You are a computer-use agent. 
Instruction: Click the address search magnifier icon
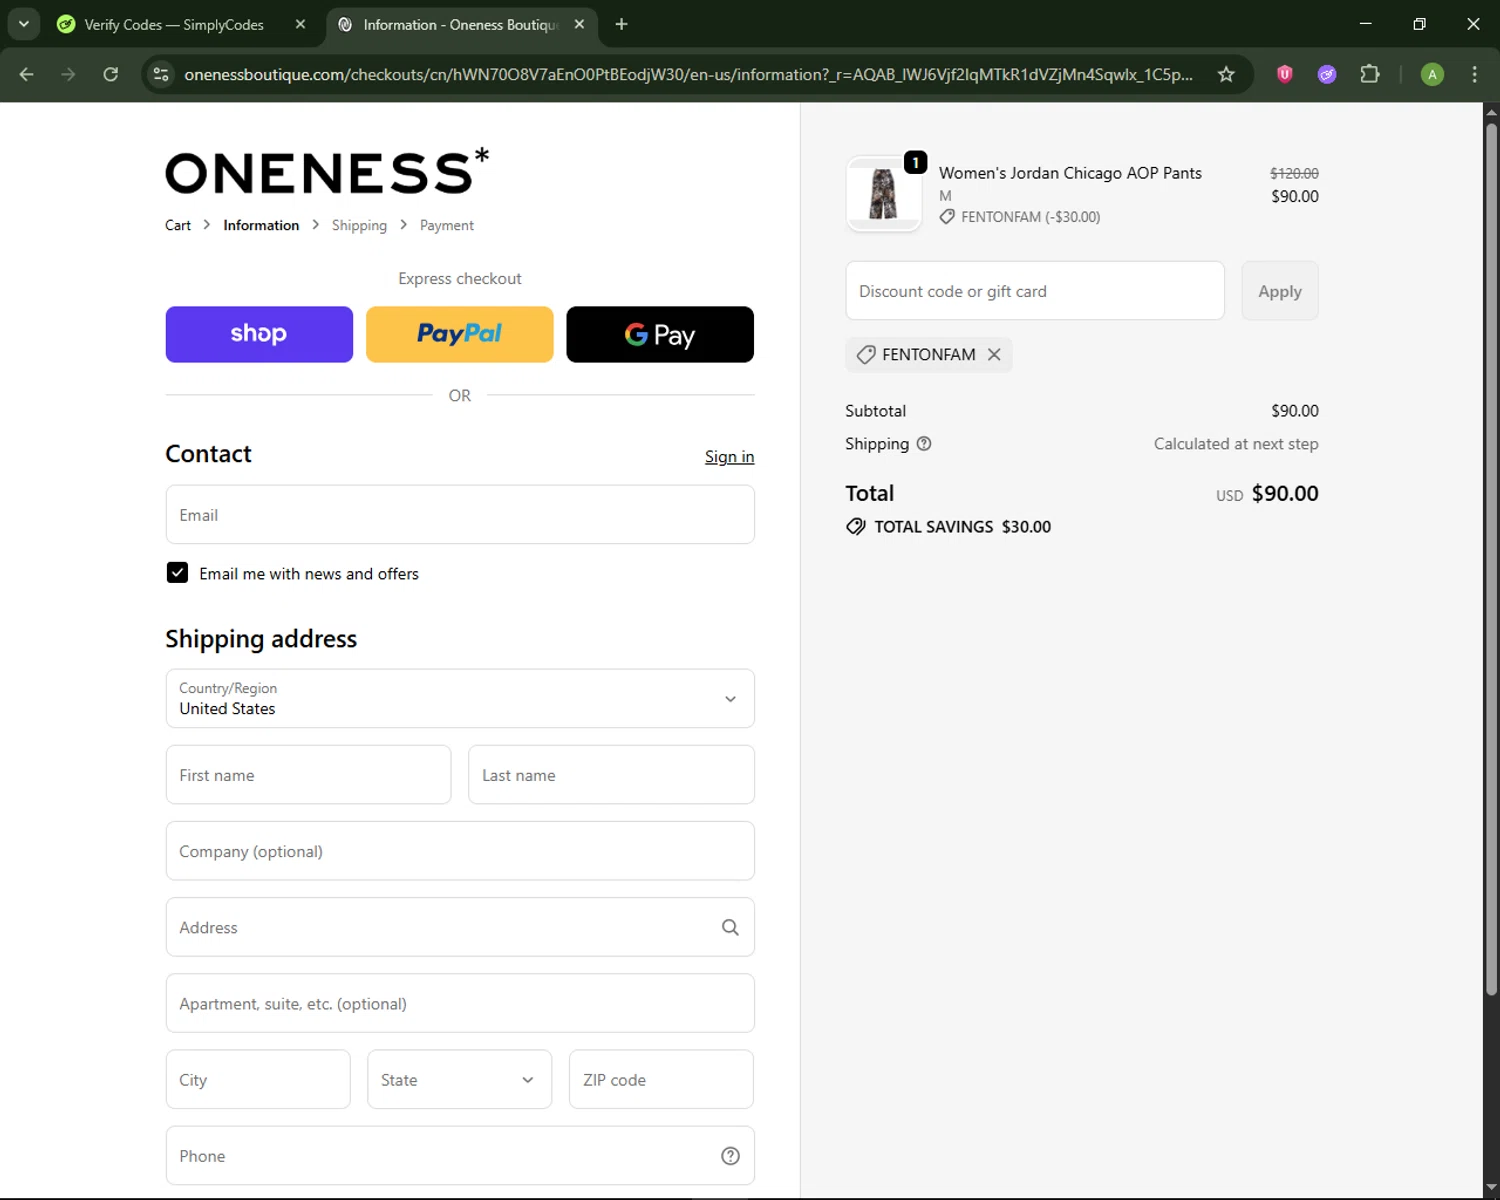pos(730,927)
